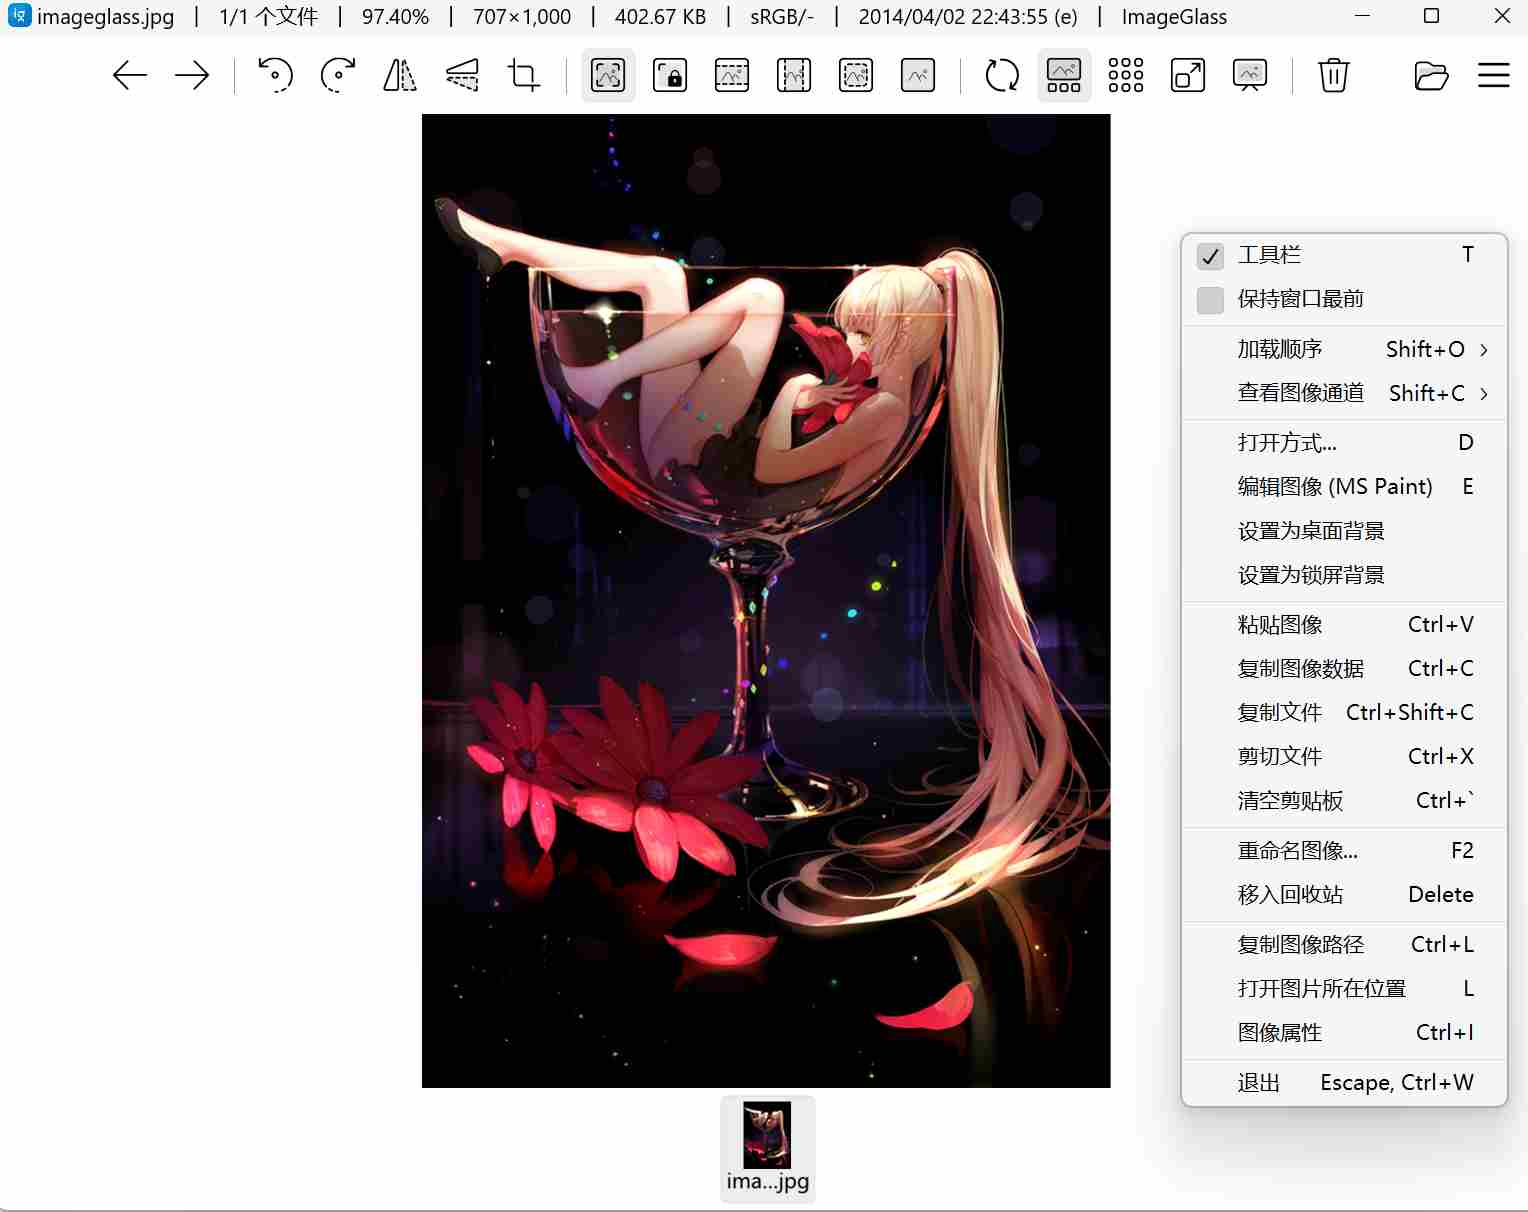
Task: Choose 移入回收站
Action: click(x=1344, y=895)
